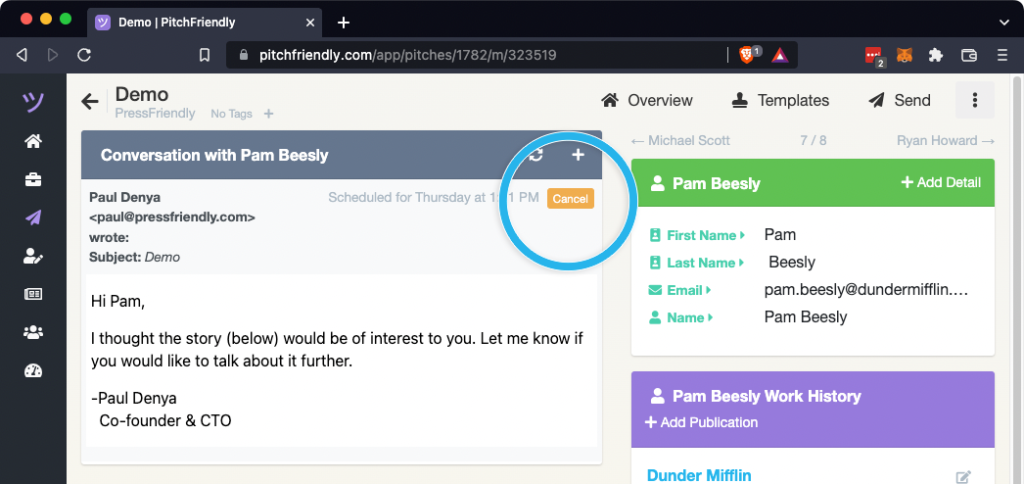Open the dashboard gauge icon in sidebar

(33, 371)
